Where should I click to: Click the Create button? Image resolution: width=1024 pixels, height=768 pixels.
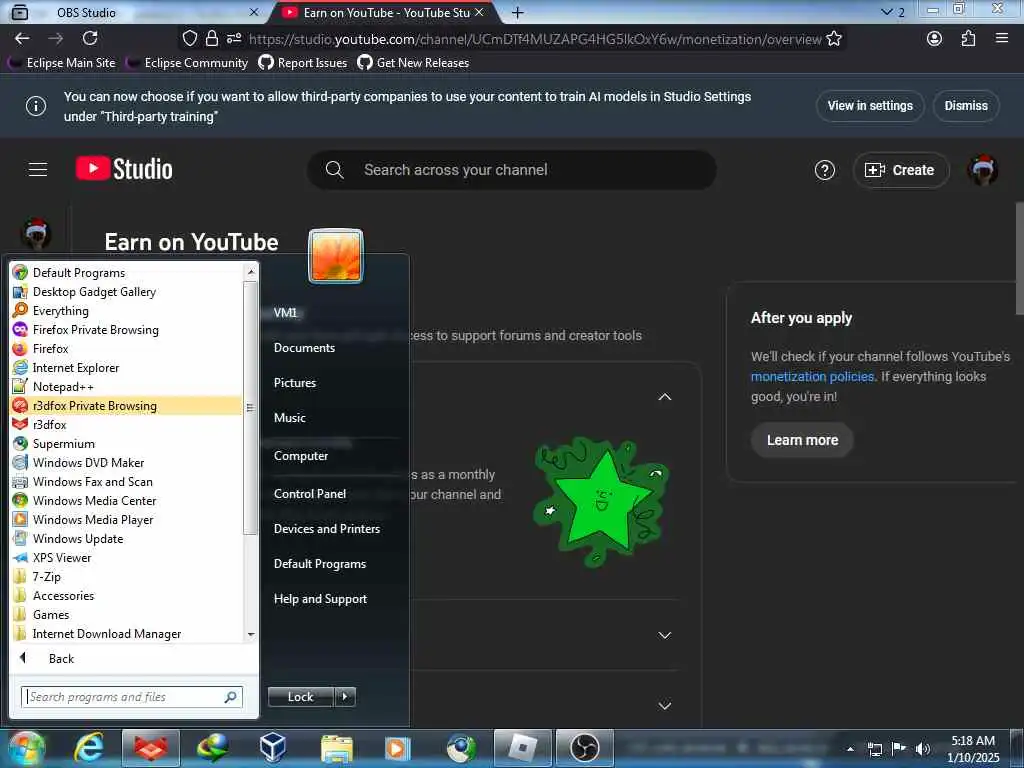tap(901, 170)
